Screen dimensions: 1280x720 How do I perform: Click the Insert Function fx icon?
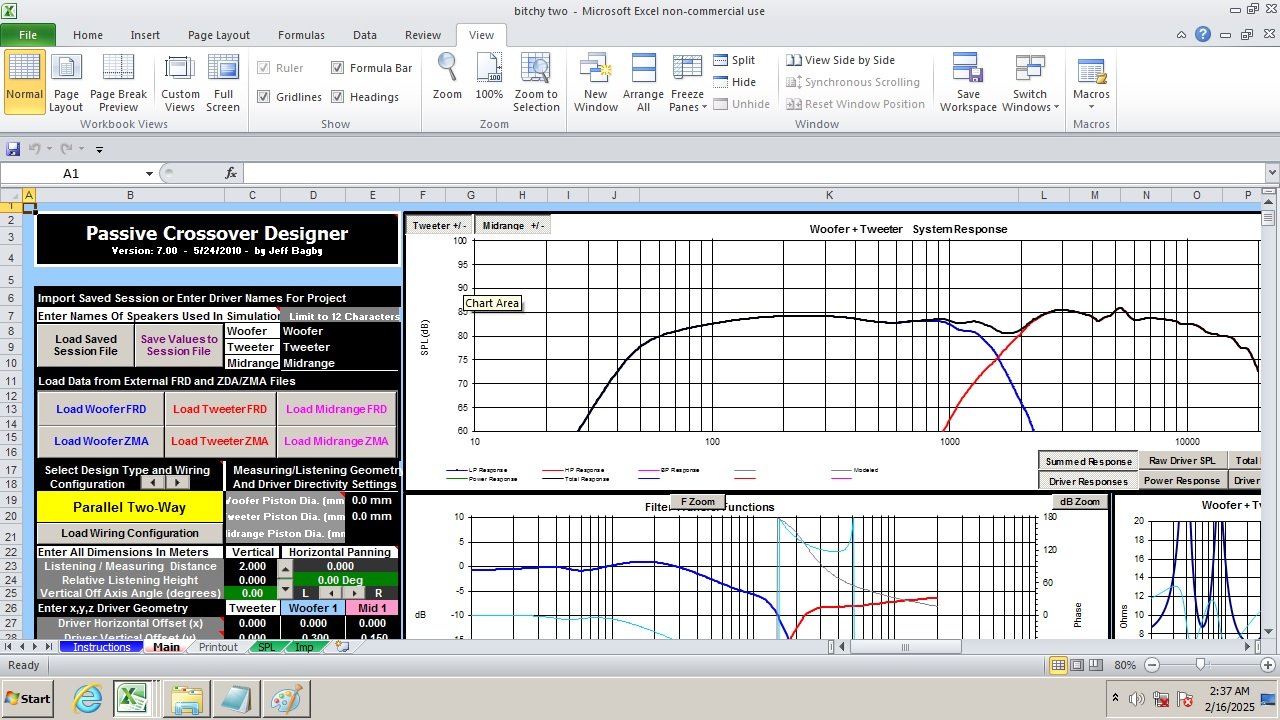[231, 173]
